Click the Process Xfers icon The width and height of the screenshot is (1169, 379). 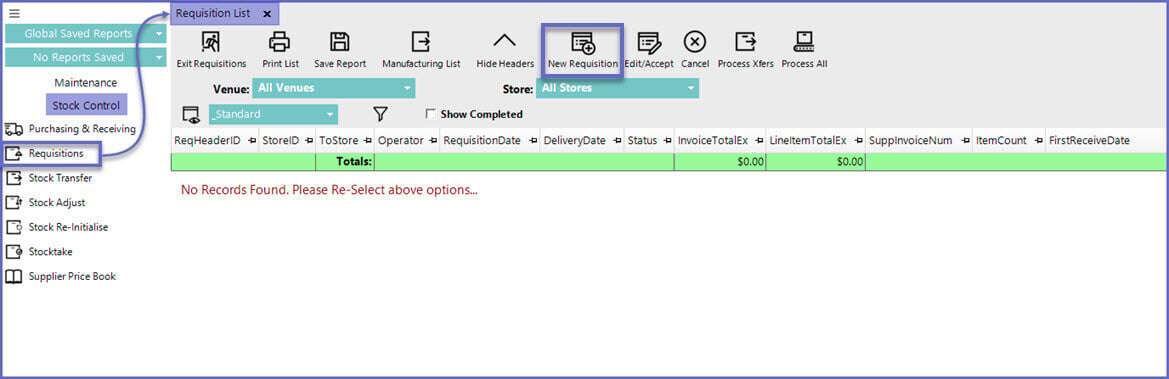click(x=746, y=42)
